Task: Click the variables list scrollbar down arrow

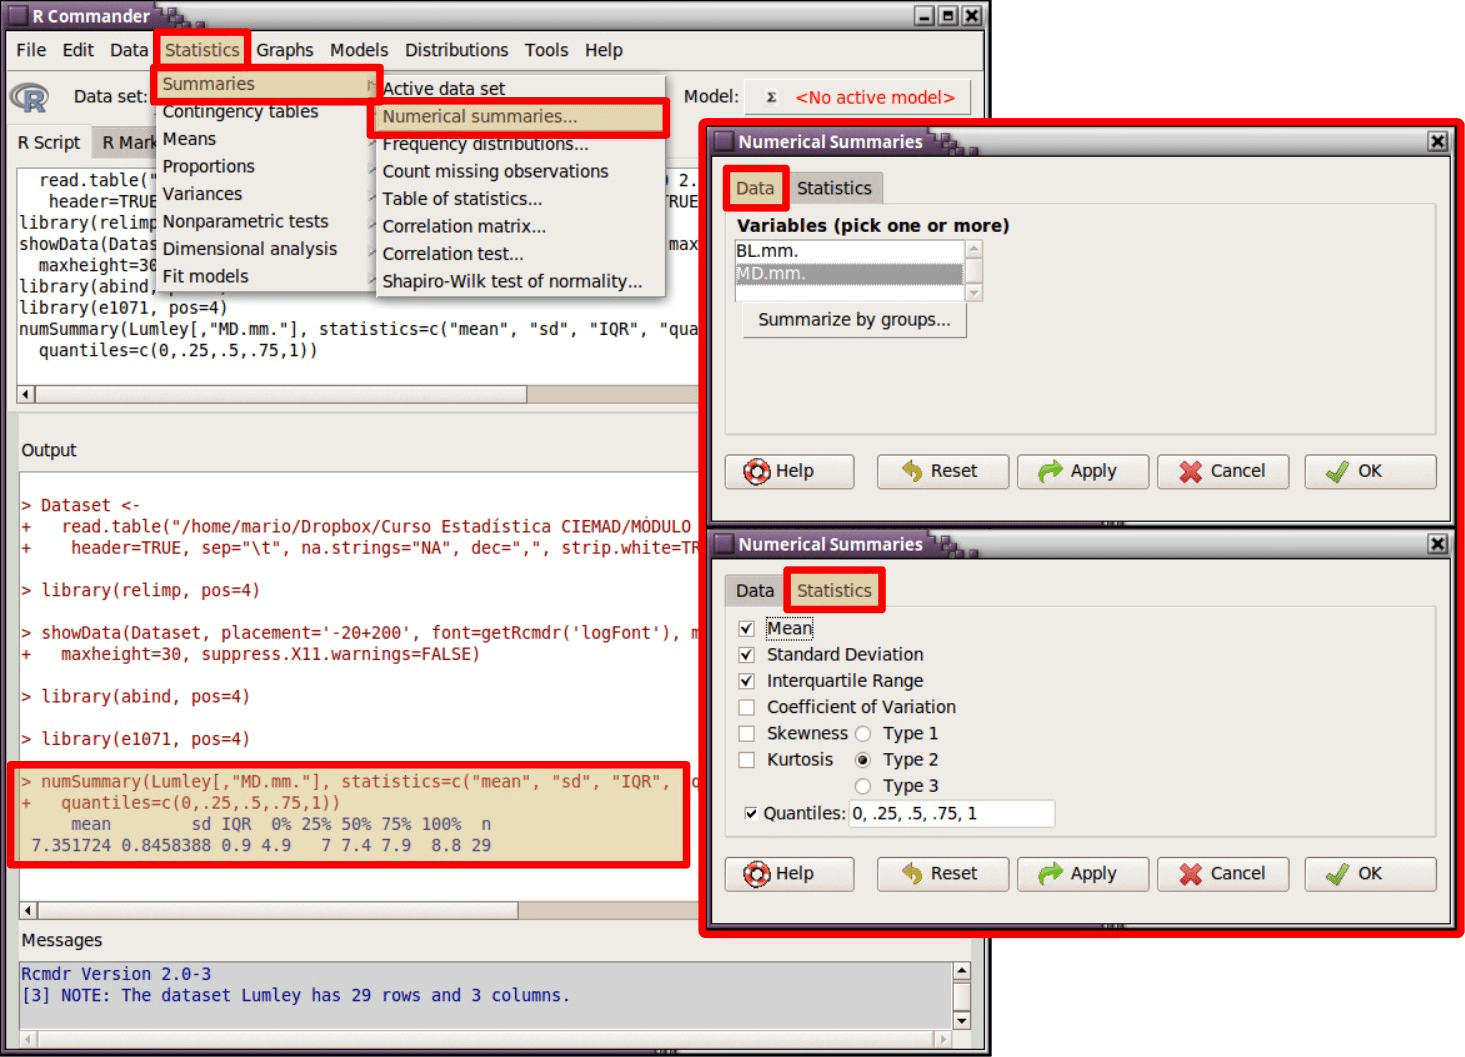Action: (x=974, y=293)
